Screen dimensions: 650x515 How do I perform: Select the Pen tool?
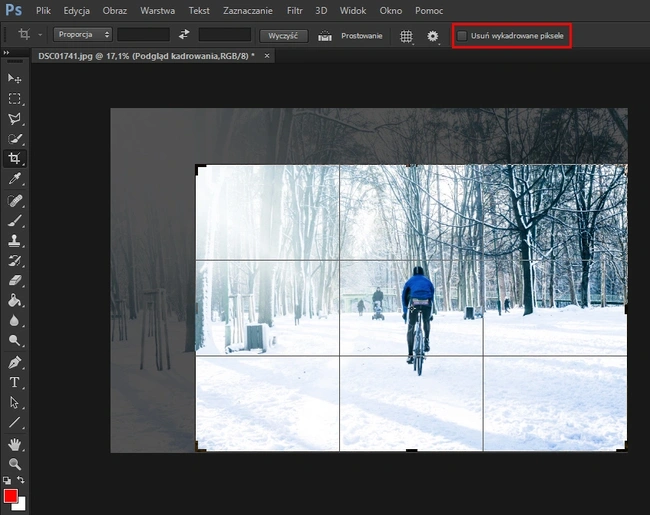(14, 362)
